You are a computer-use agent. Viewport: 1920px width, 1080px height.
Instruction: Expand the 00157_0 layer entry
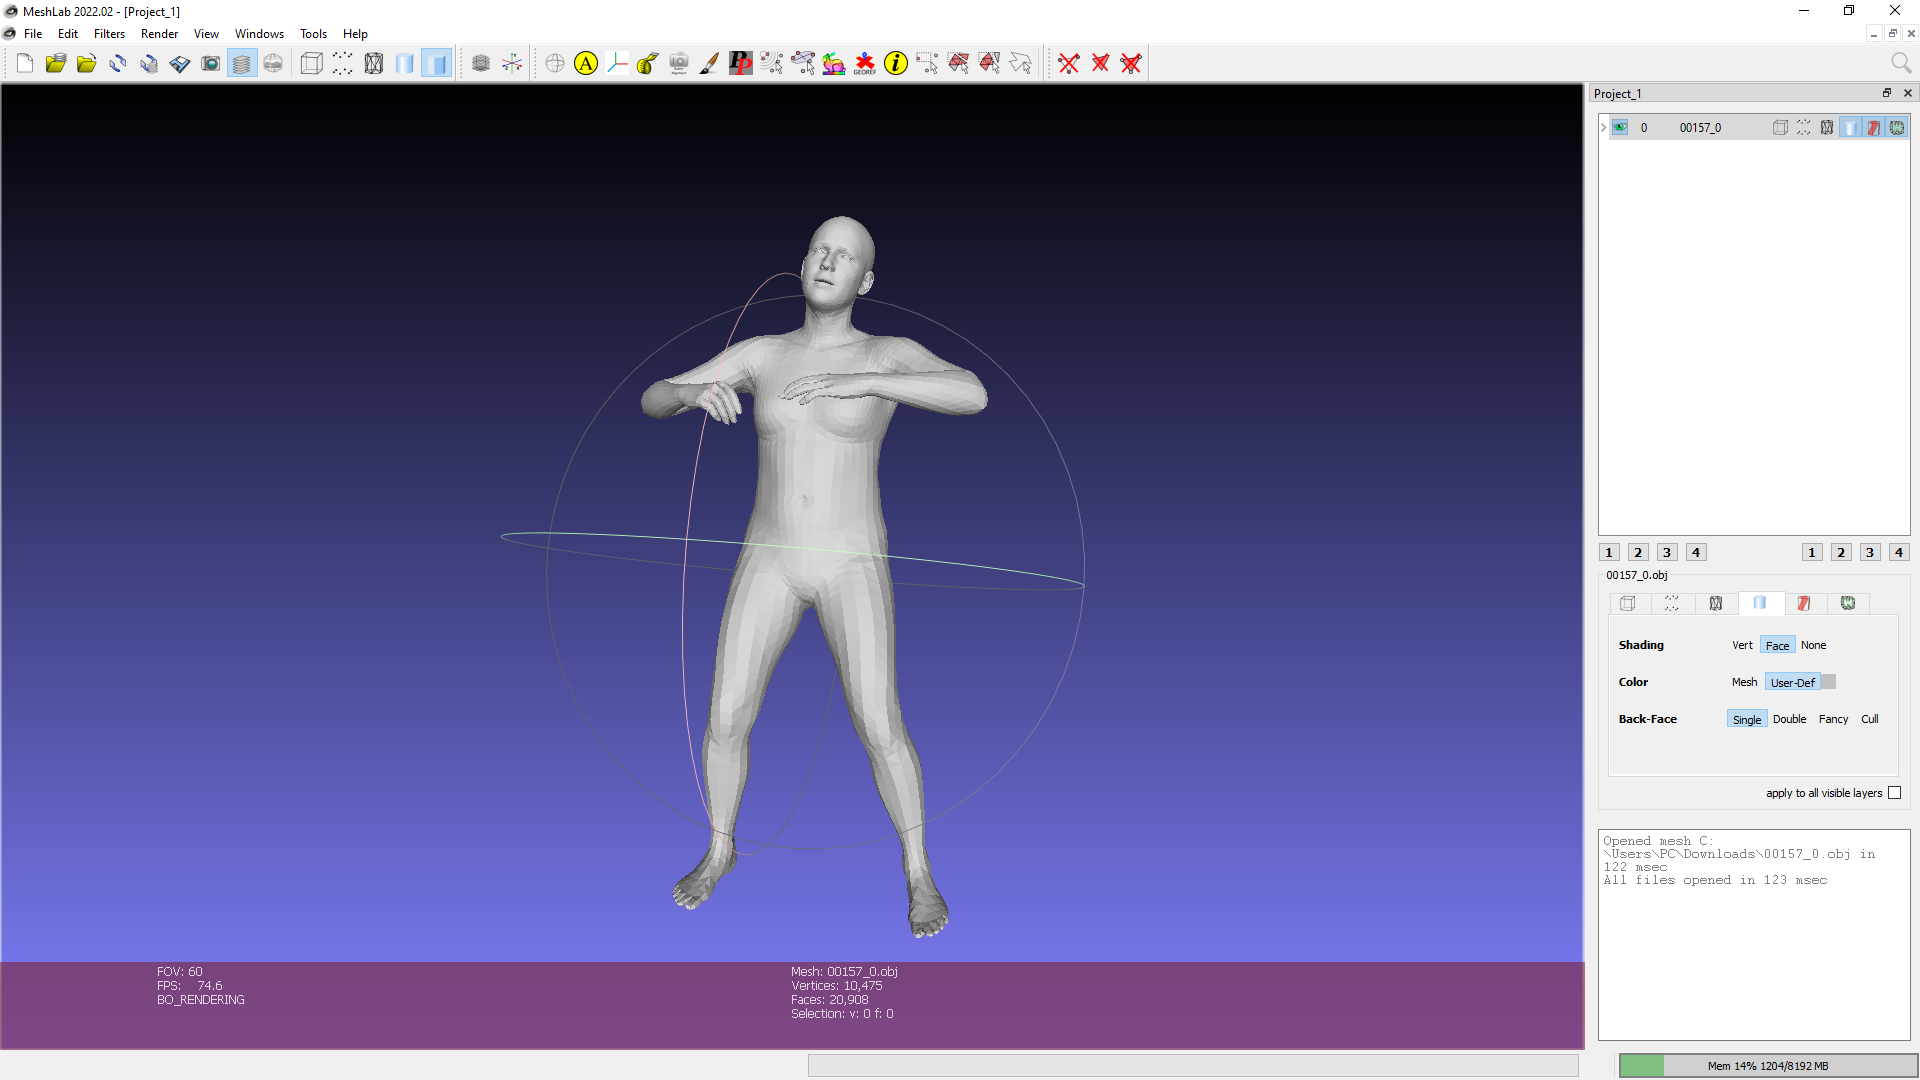[x=1602, y=127]
